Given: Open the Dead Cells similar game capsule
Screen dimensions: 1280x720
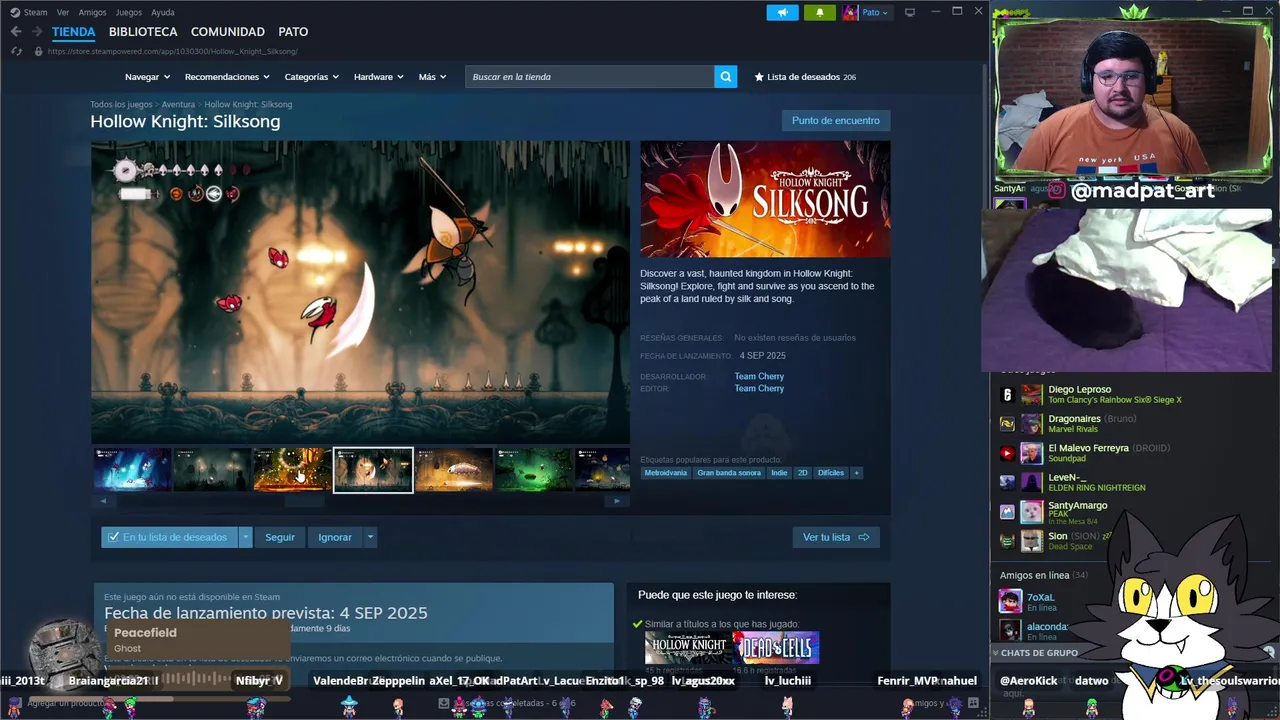Looking at the screenshot, I should pyautogui.click(x=776, y=647).
